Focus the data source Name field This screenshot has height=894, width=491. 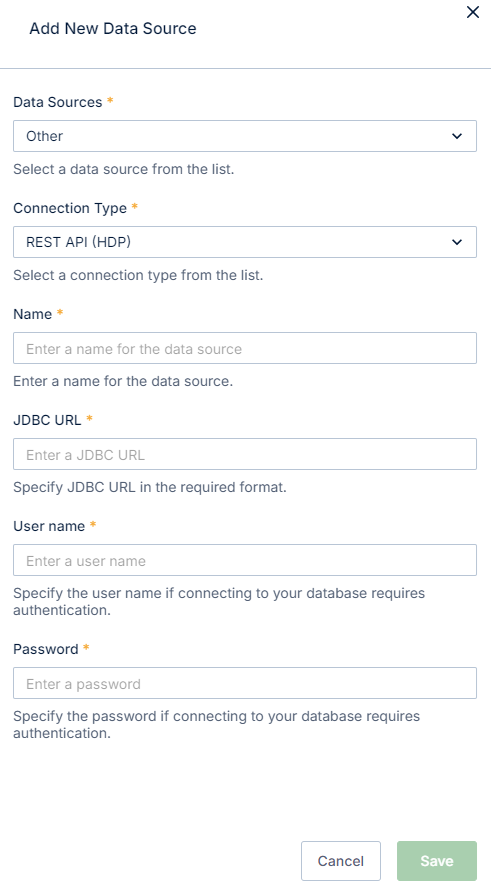[245, 348]
